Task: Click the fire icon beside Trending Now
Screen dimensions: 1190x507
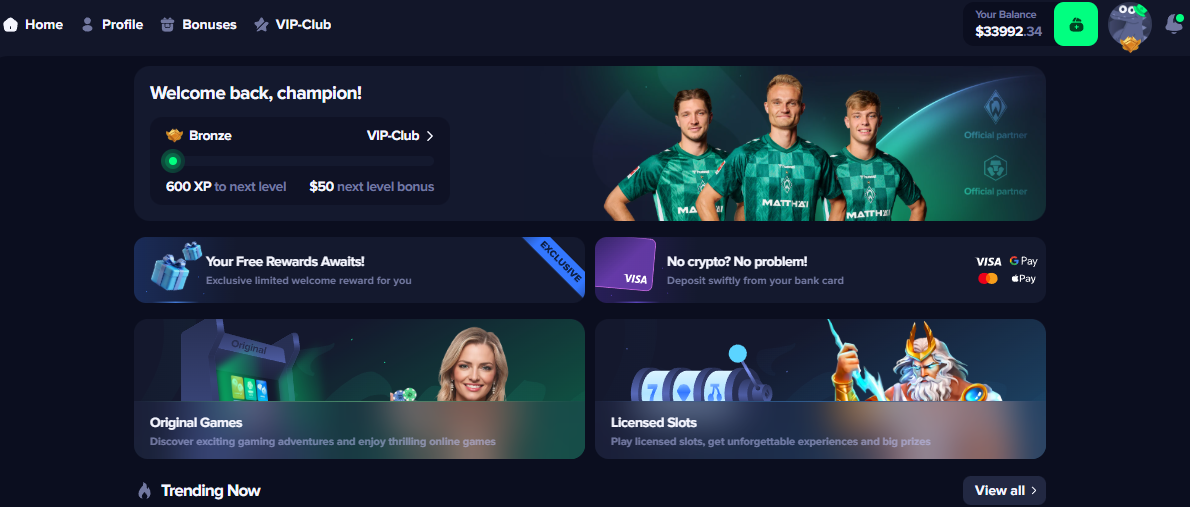Action: [x=144, y=491]
